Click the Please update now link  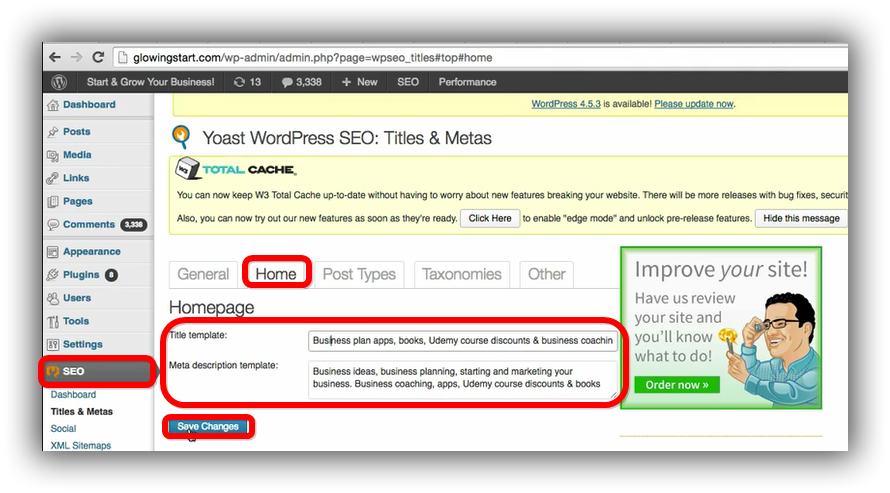pyautogui.click(x=694, y=104)
